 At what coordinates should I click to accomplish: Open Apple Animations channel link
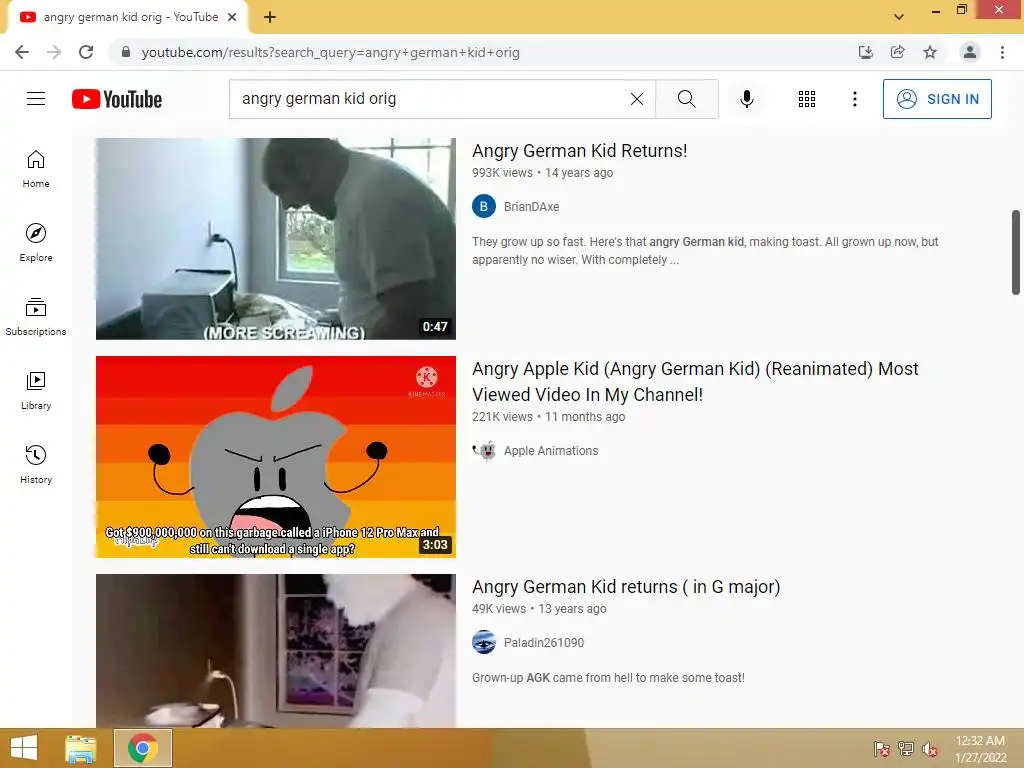click(x=551, y=451)
